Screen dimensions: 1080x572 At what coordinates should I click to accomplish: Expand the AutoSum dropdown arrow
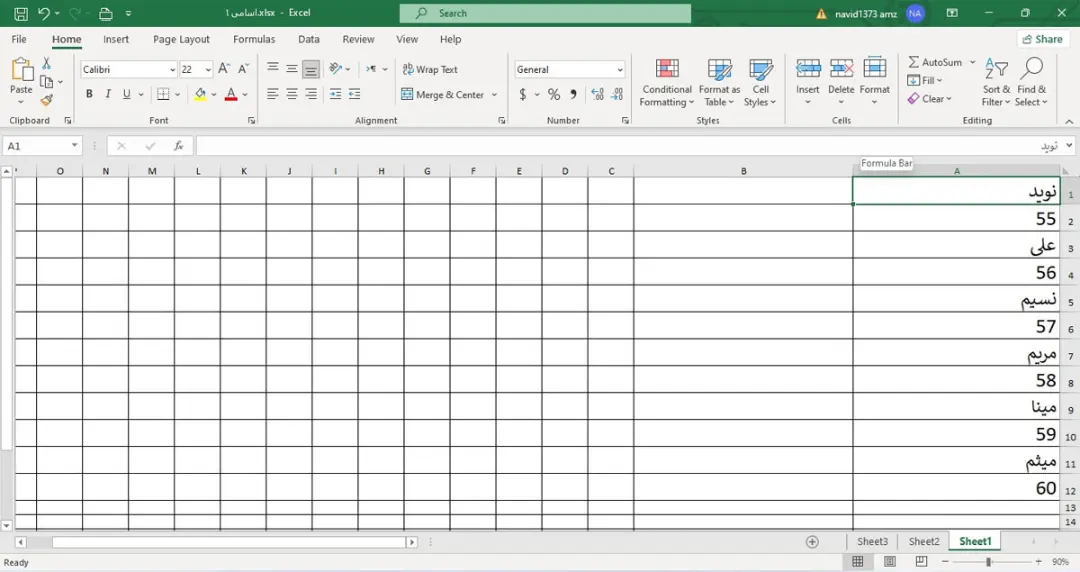[x=973, y=62]
